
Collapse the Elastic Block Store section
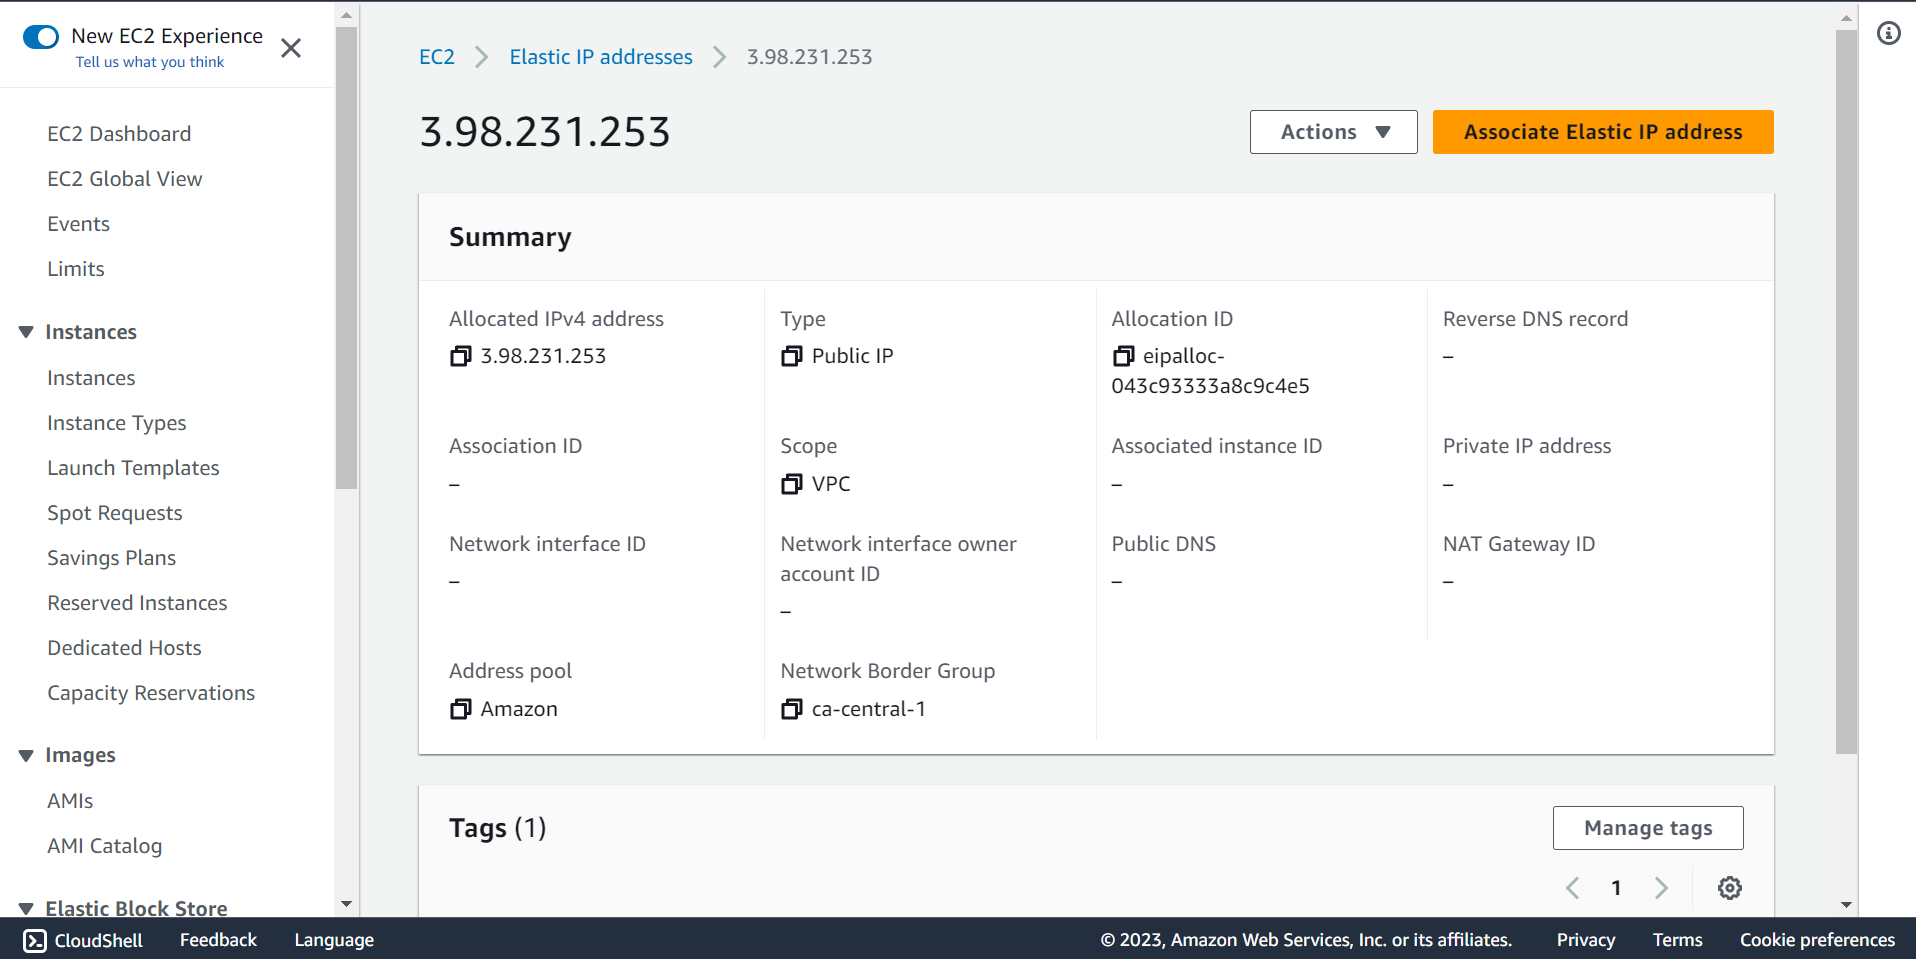coord(27,908)
